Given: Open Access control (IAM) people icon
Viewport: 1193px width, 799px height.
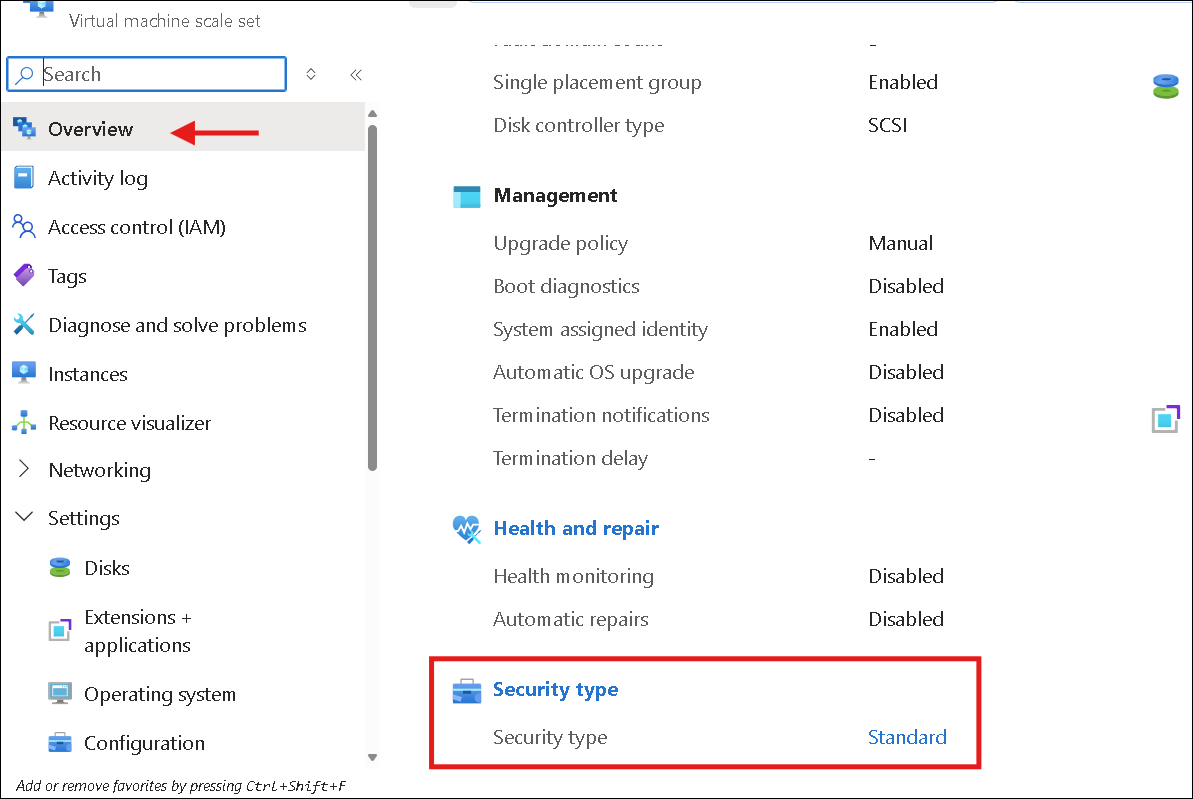Looking at the screenshot, I should click(x=24, y=226).
